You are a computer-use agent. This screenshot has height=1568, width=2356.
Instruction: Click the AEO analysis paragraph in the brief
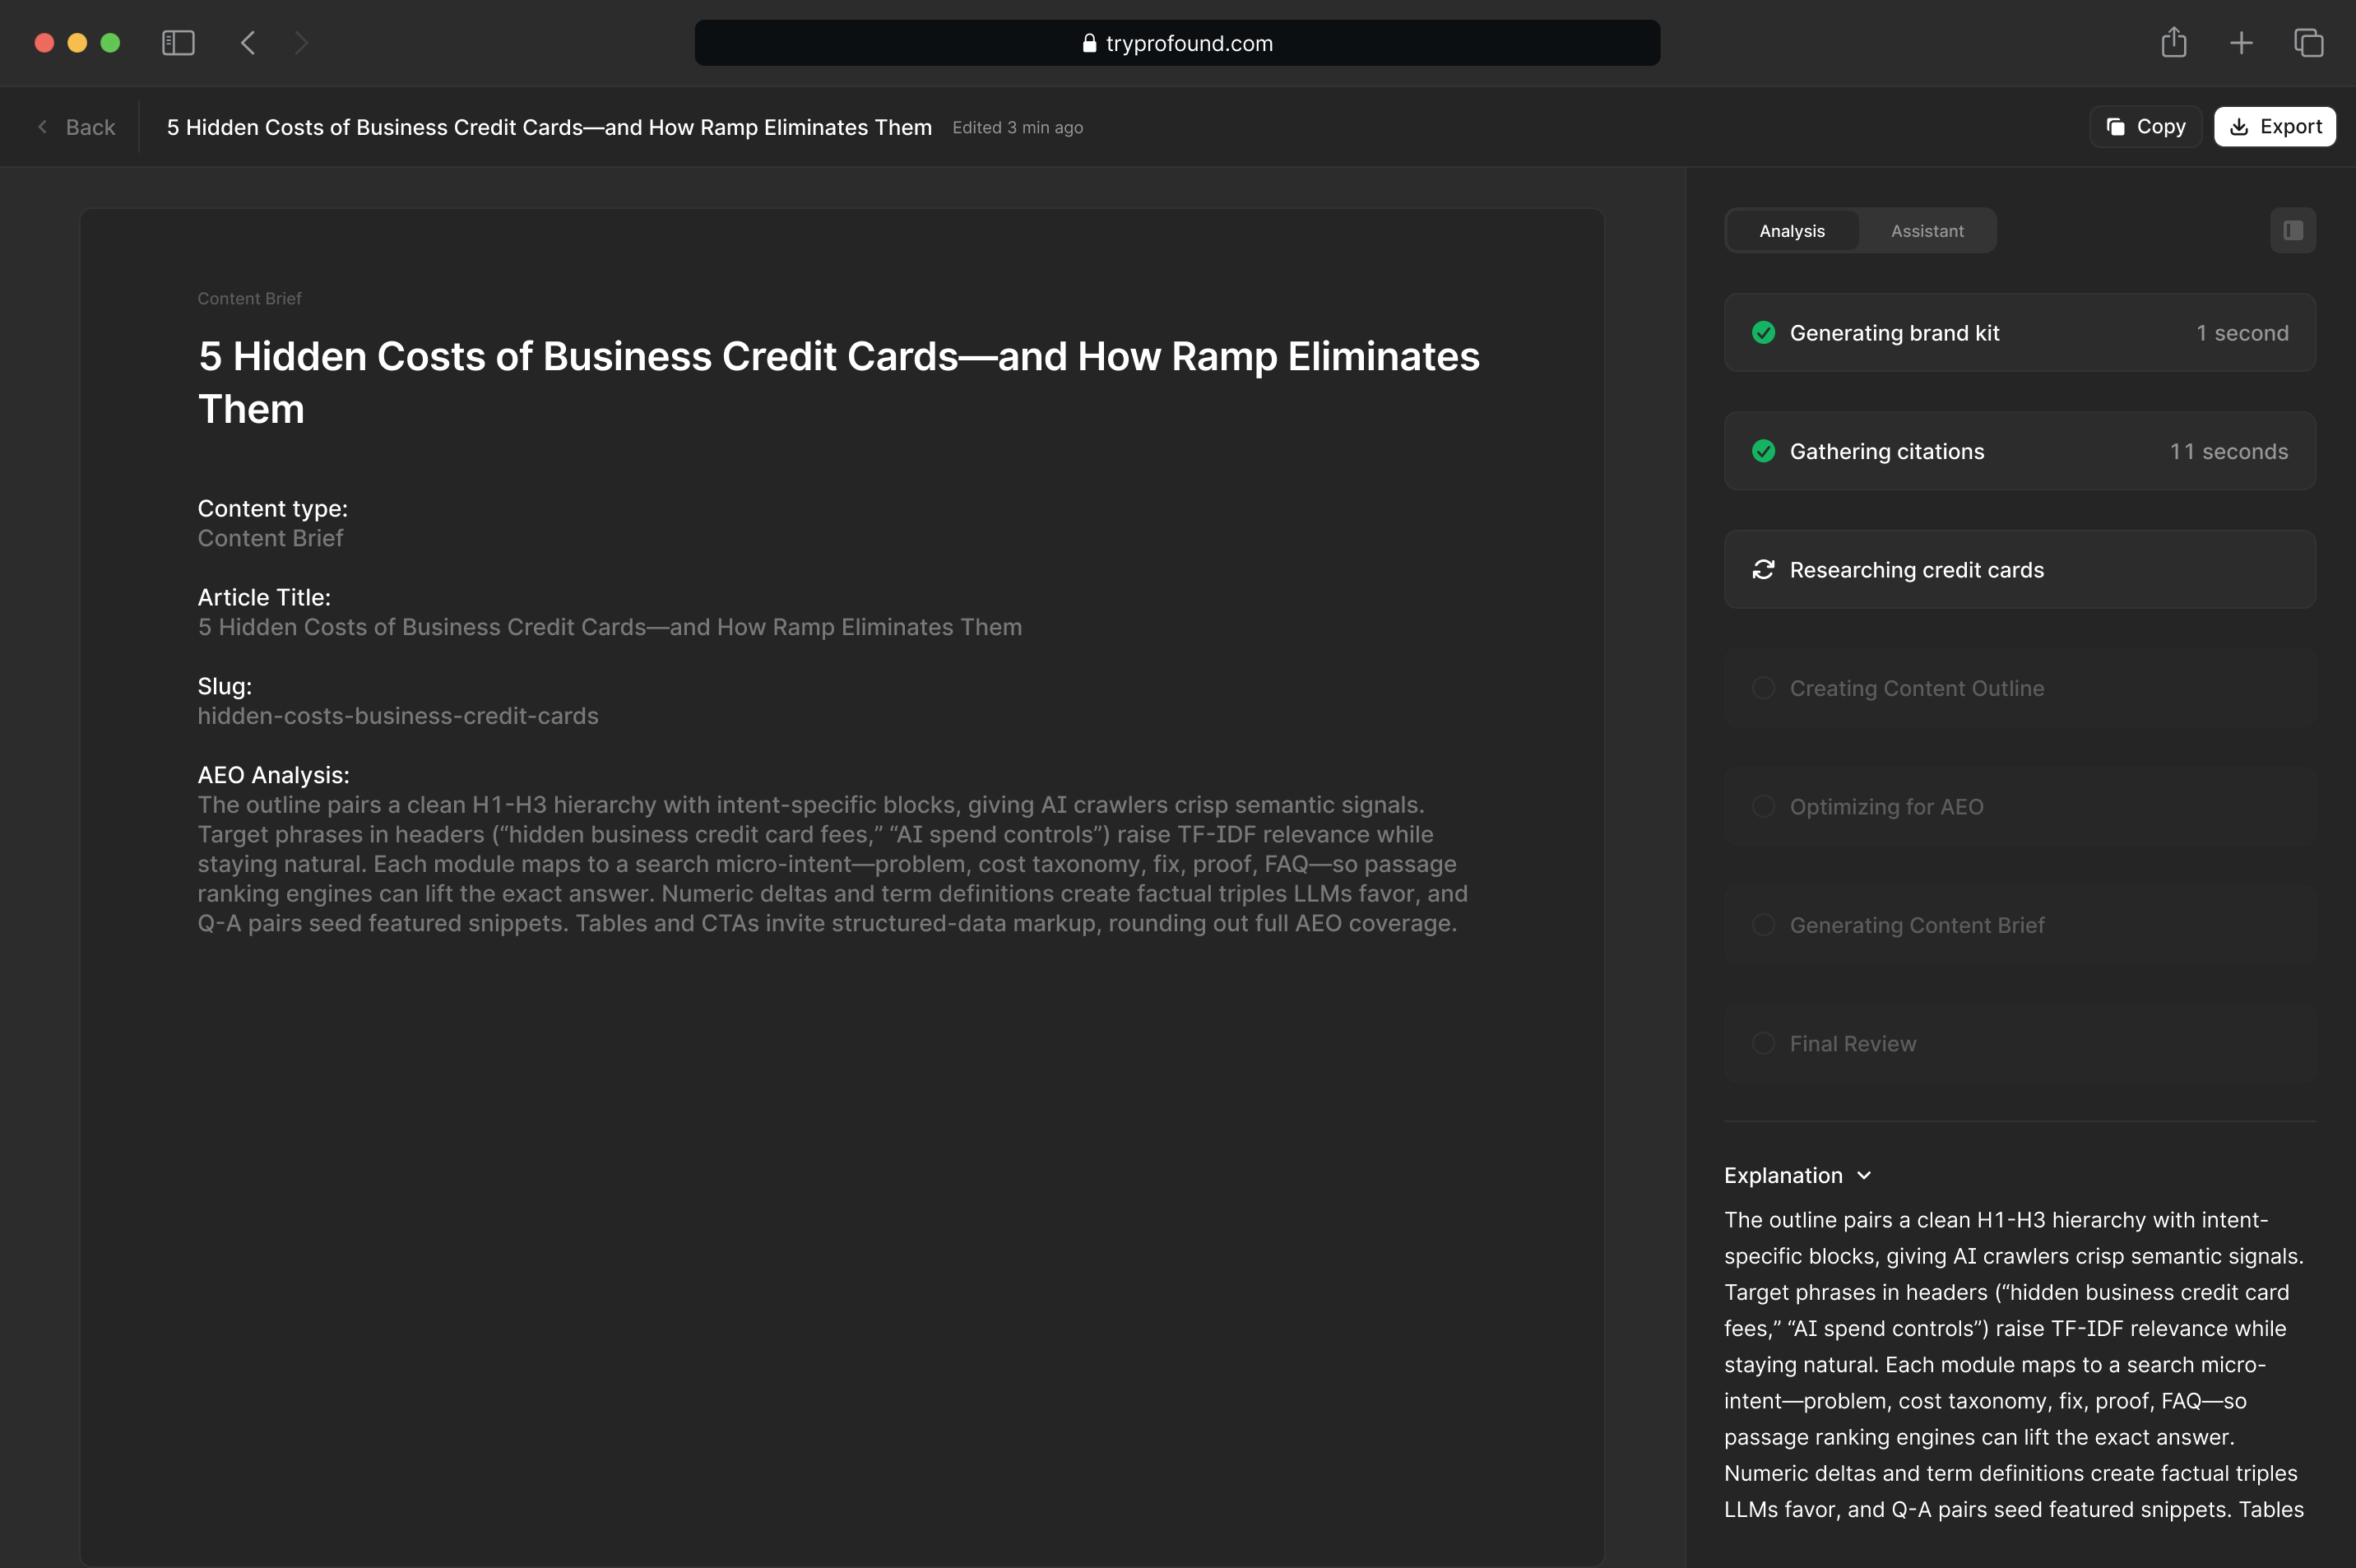832,864
